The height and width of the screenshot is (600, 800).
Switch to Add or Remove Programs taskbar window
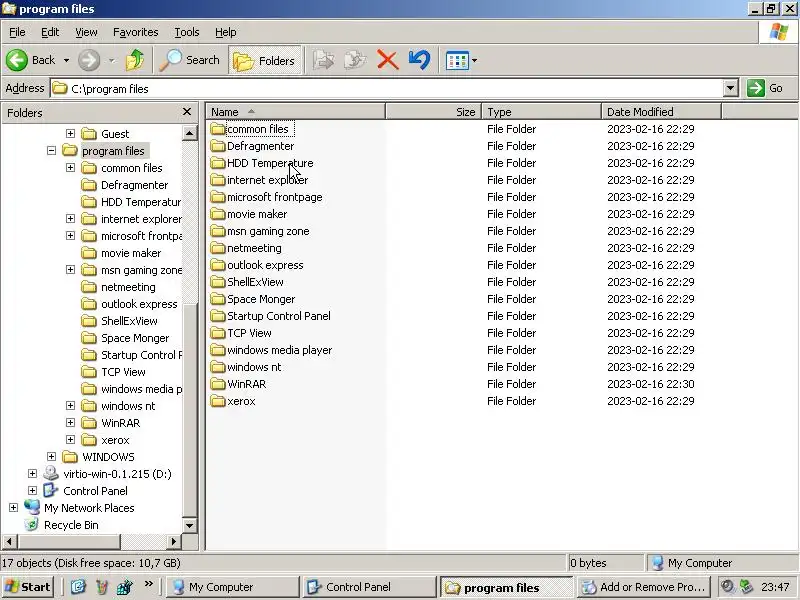[646, 587]
